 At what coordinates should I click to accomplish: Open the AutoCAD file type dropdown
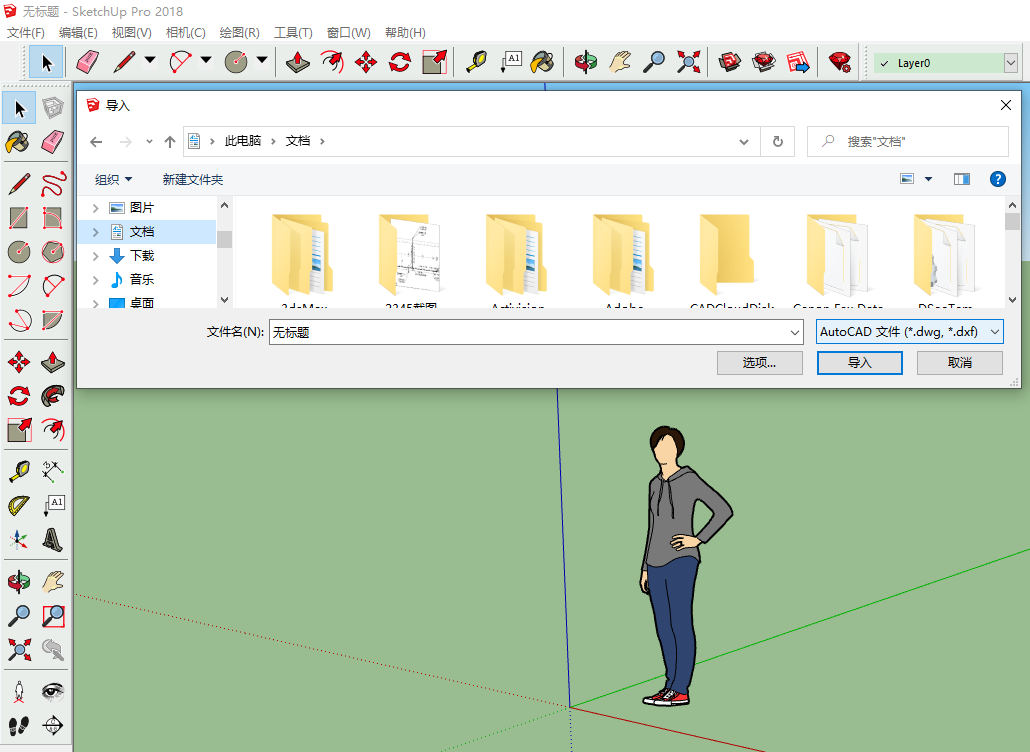point(995,332)
